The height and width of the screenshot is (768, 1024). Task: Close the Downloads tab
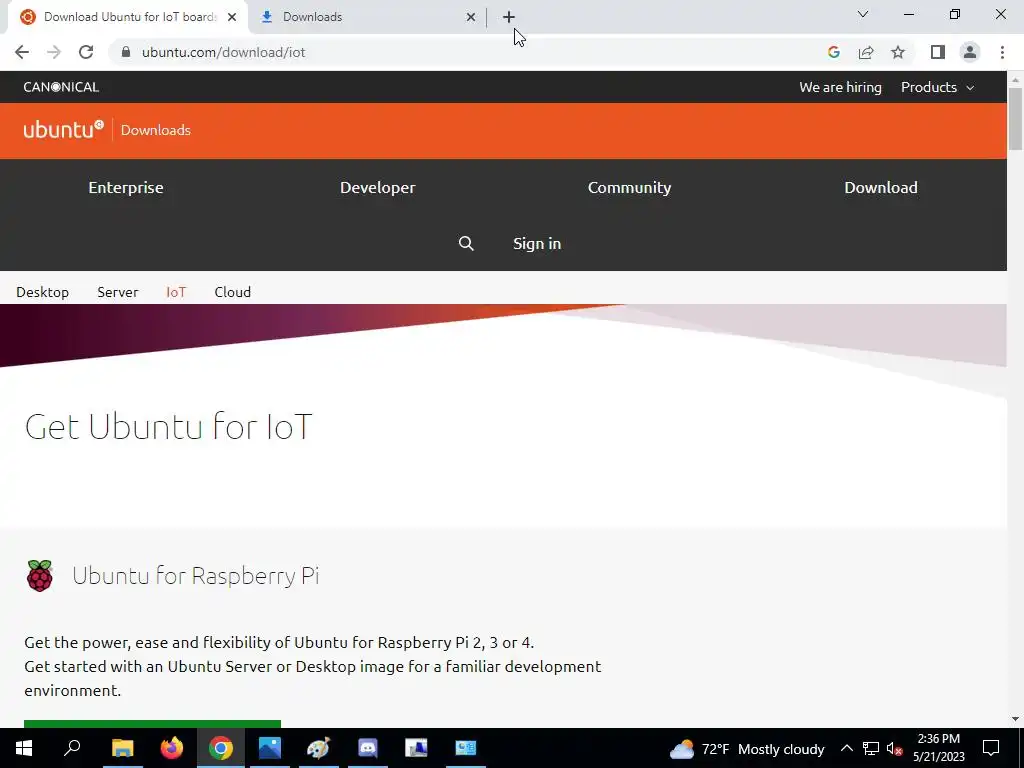click(471, 17)
